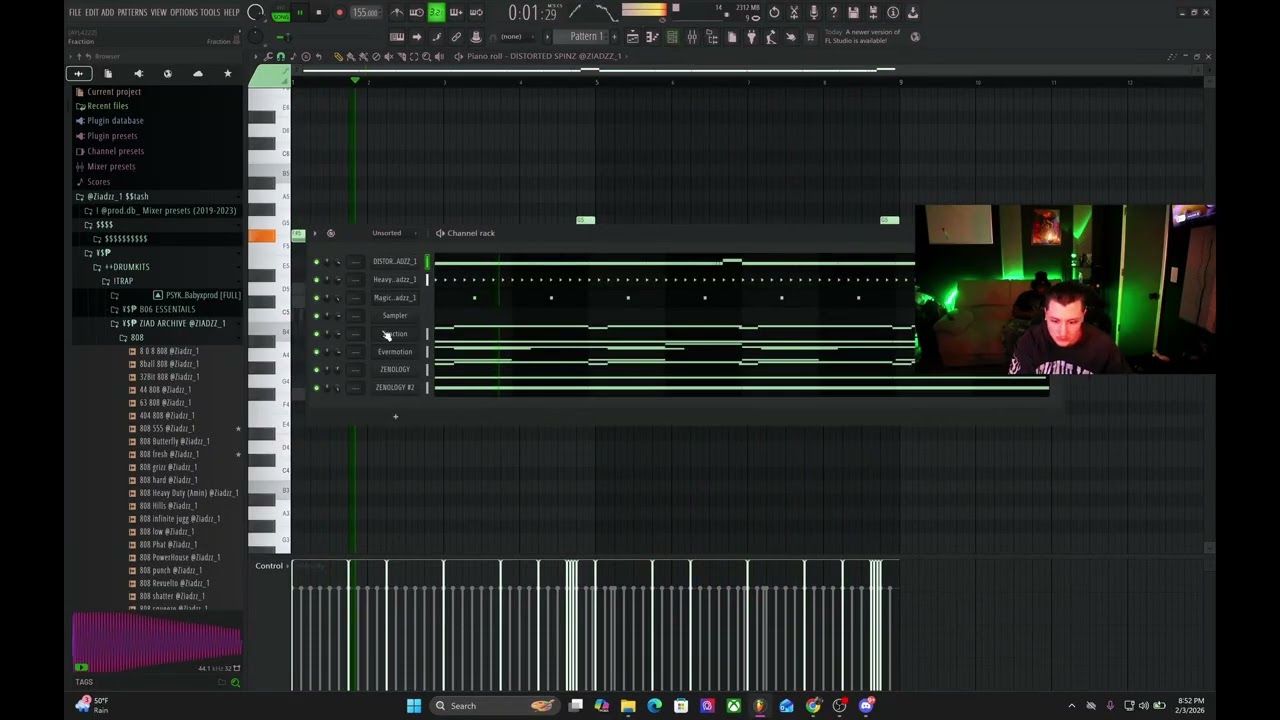The width and height of the screenshot is (1280, 720).
Task: Open the TOOLS menu
Action: click(x=210, y=13)
